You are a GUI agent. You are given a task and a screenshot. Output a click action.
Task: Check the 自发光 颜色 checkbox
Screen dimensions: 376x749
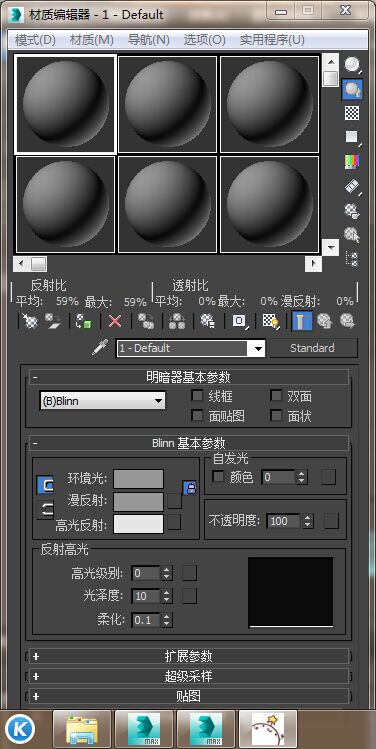[218, 477]
